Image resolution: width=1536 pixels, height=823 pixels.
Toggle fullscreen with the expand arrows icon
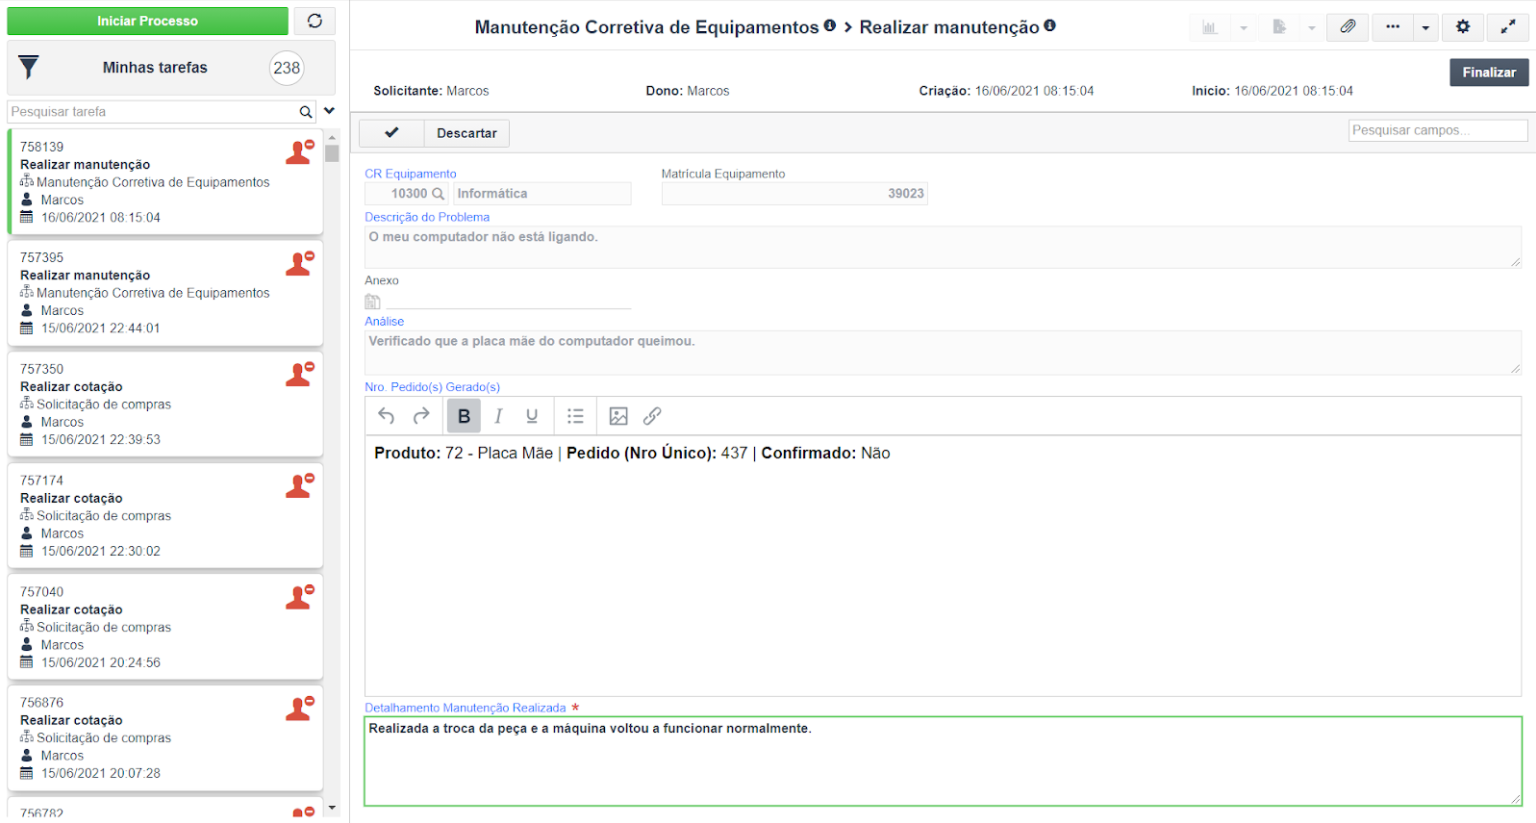(1508, 27)
